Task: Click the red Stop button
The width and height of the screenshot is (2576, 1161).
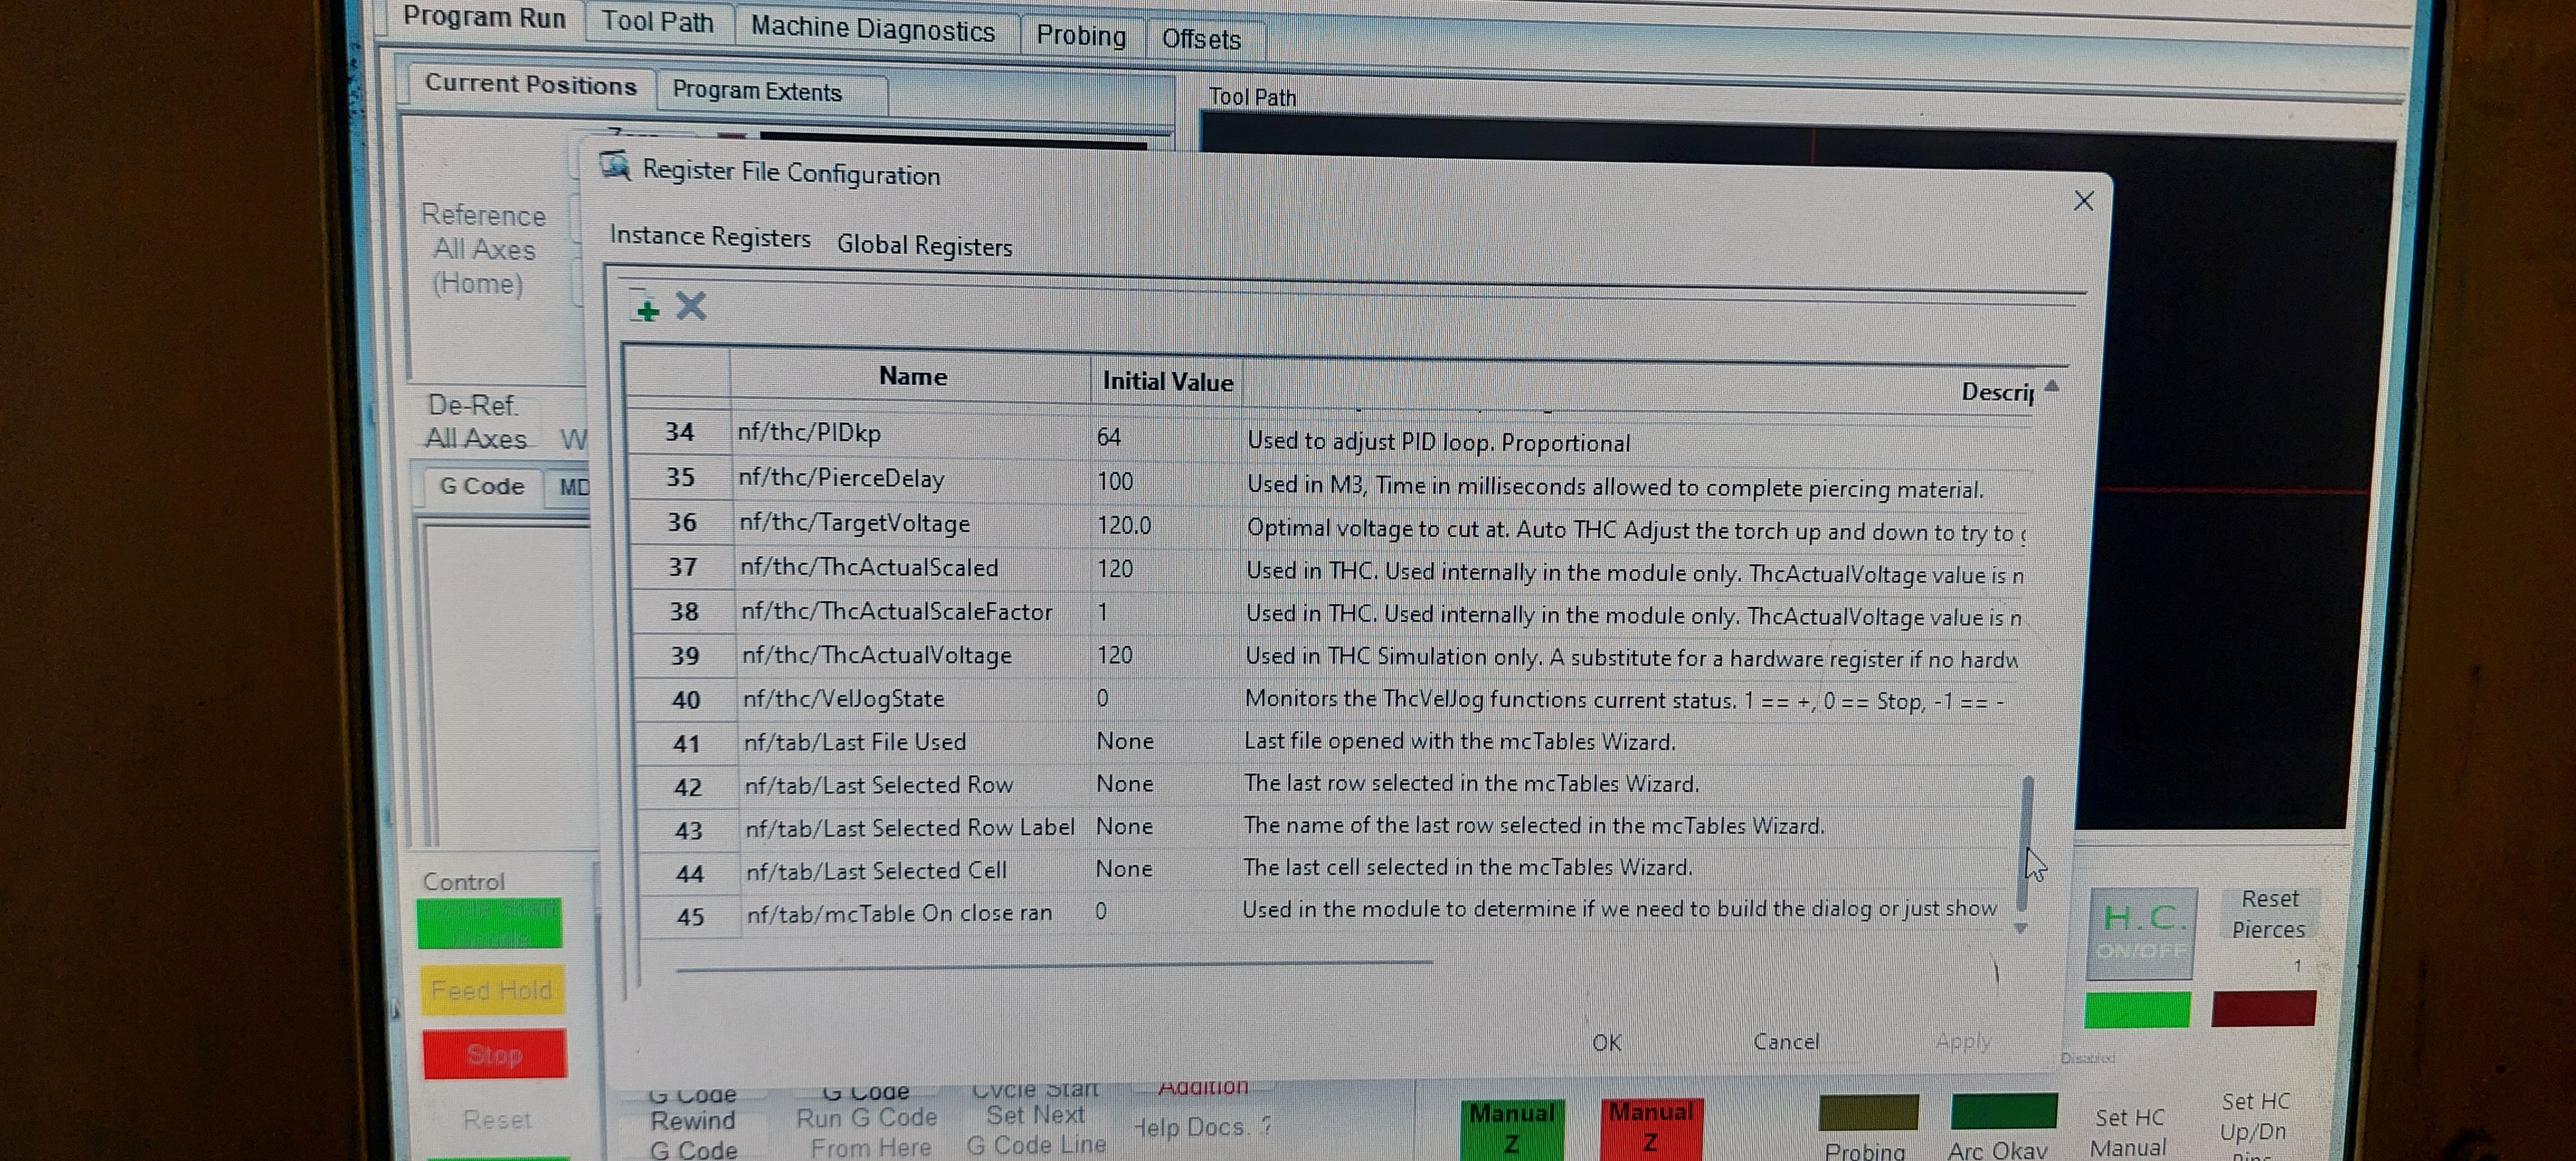Action: pos(494,1054)
